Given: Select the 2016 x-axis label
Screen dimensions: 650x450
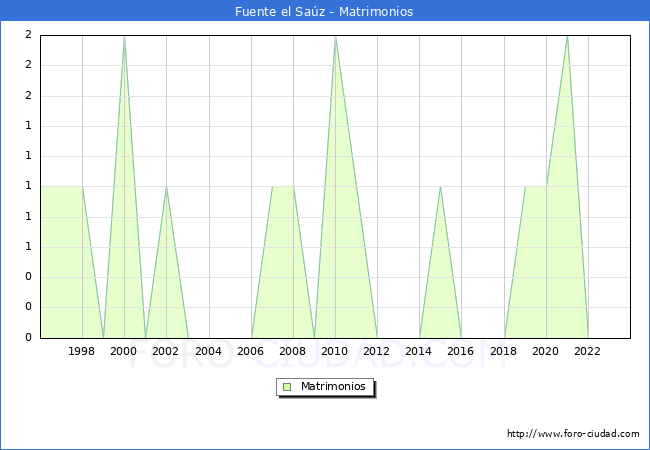Looking at the screenshot, I should coord(461,351).
